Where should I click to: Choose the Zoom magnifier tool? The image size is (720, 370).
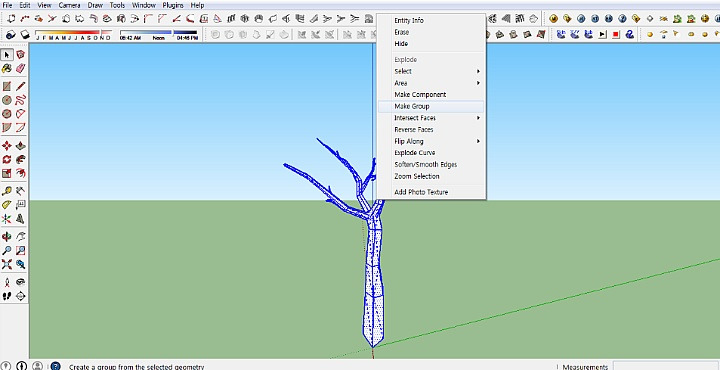pyautogui.click(x=7, y=251)
